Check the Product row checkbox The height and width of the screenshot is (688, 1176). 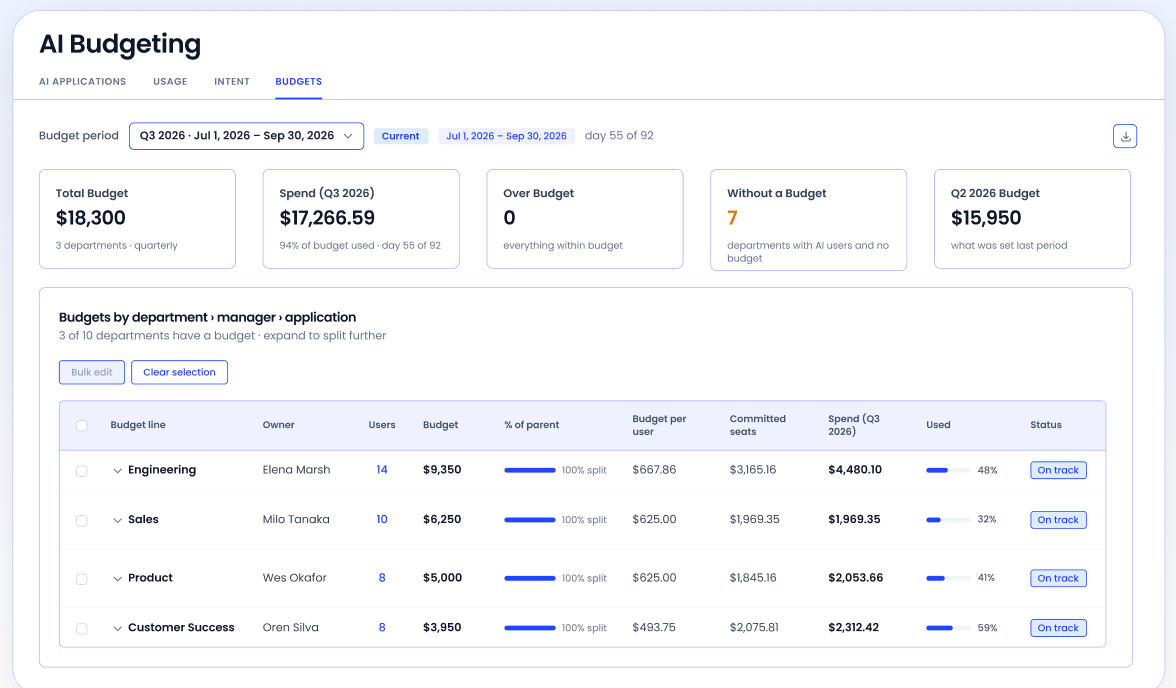82,579
